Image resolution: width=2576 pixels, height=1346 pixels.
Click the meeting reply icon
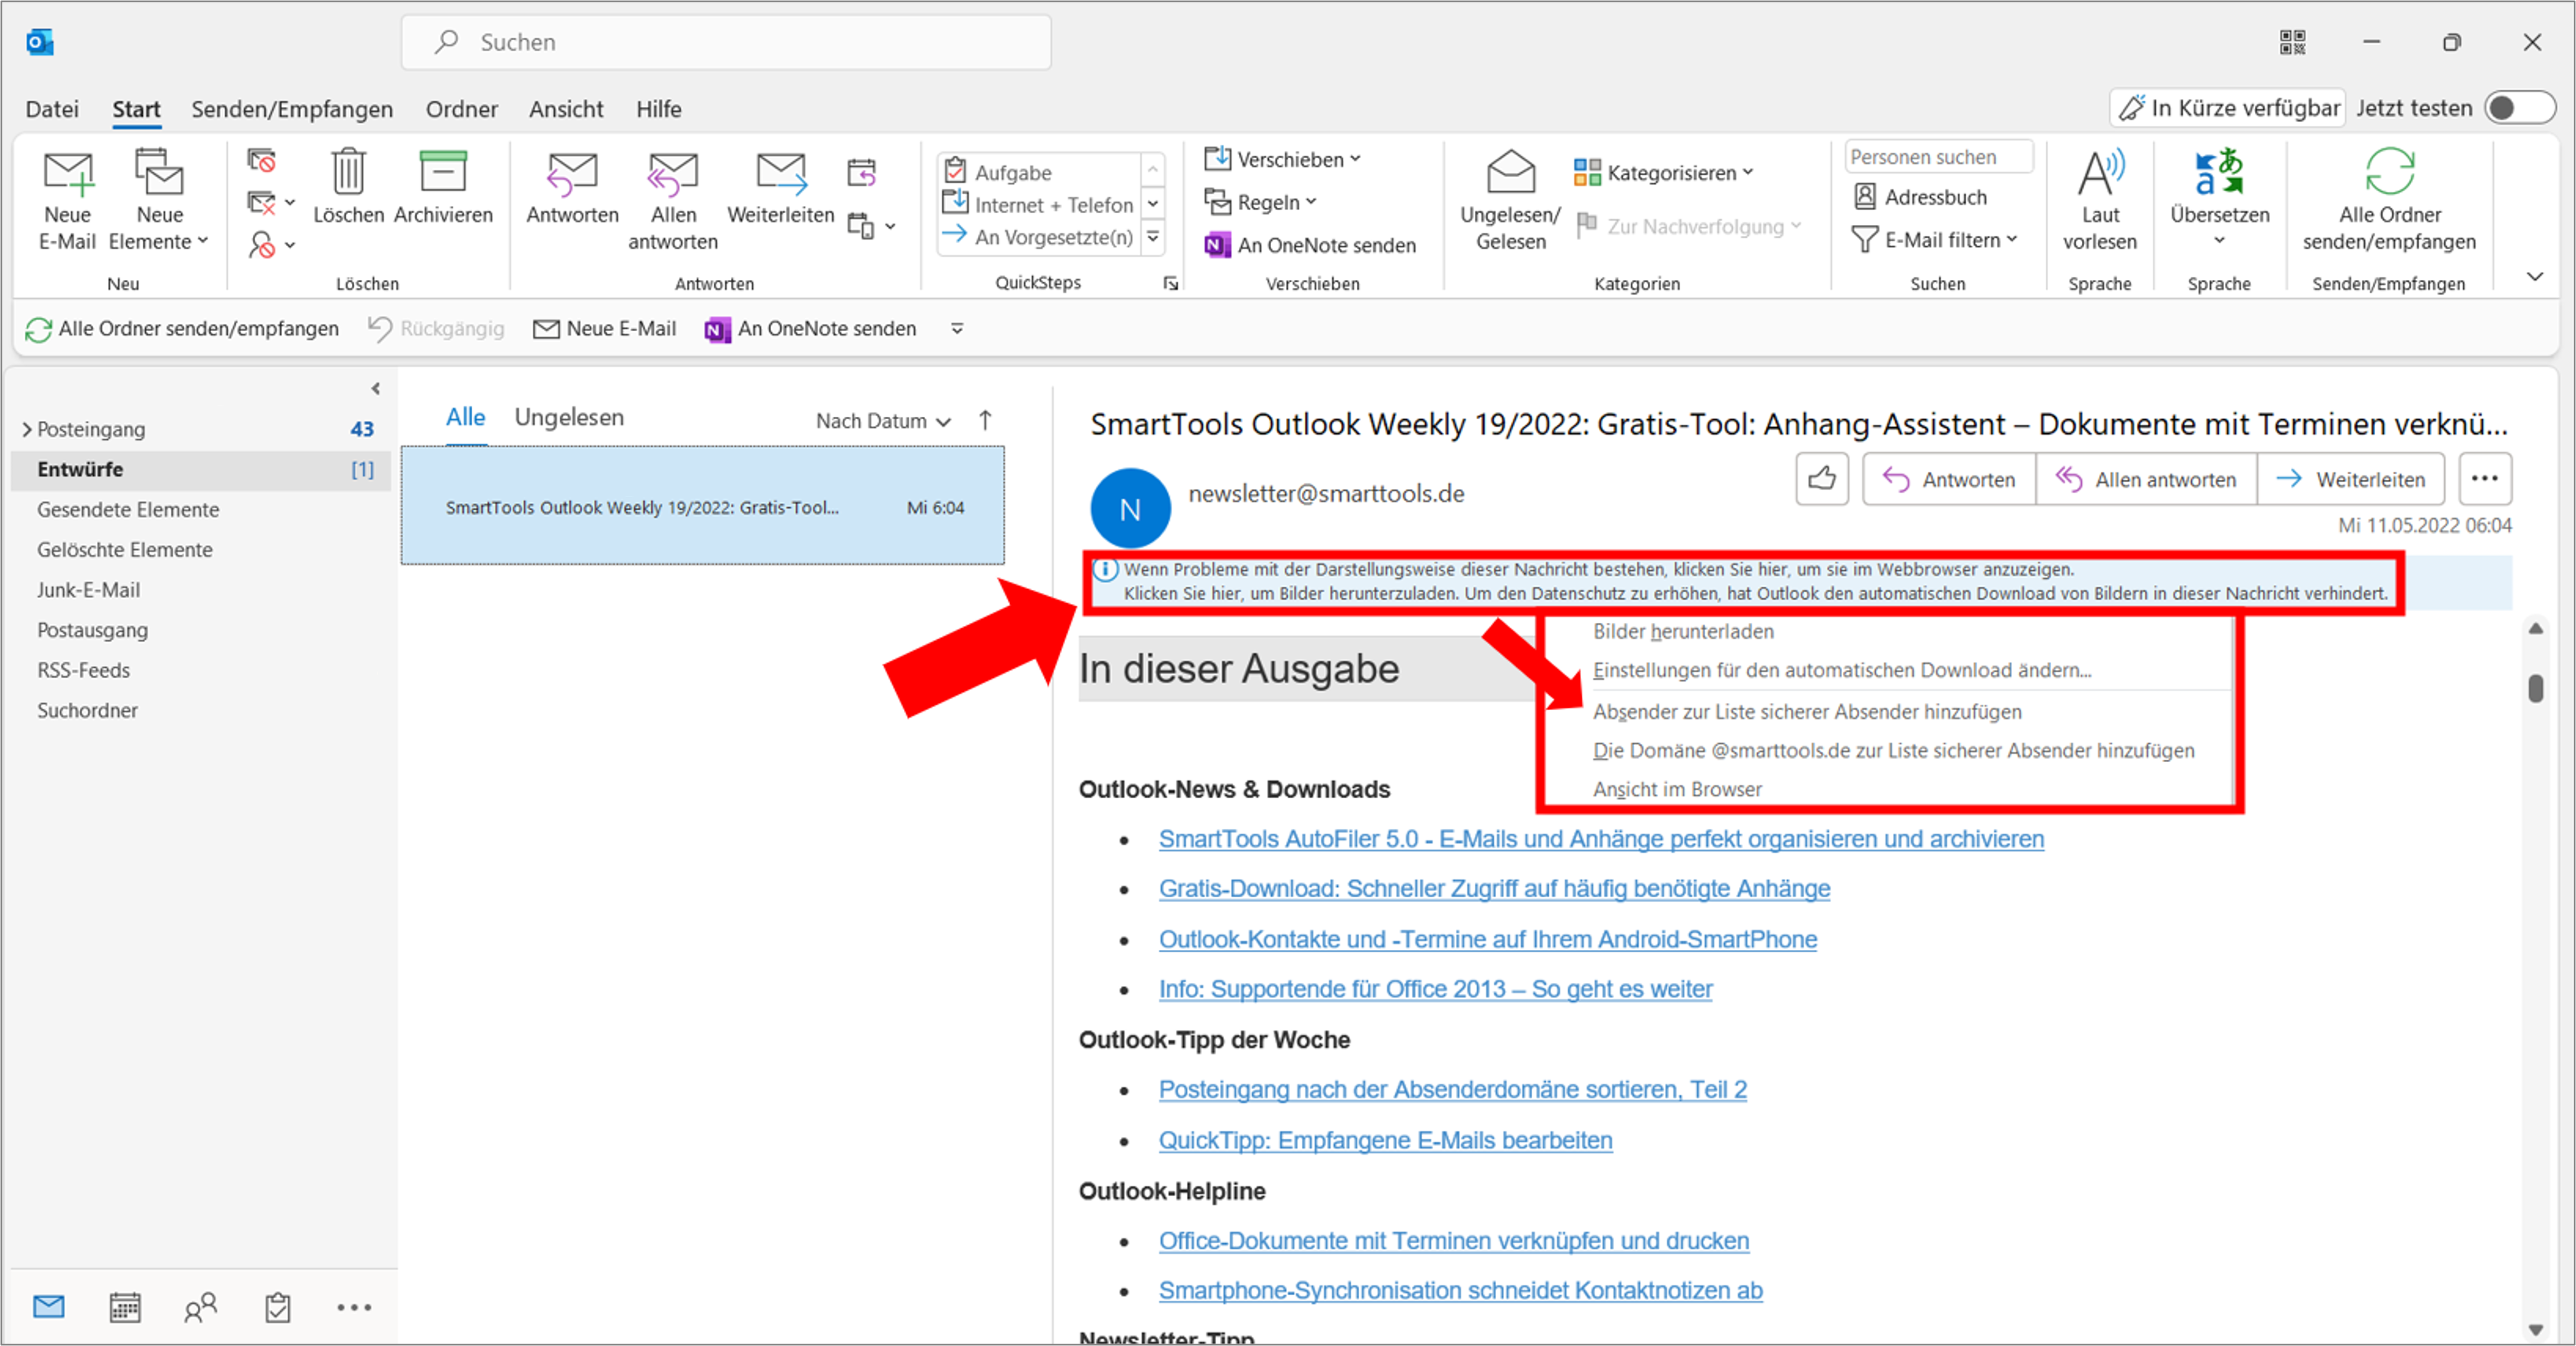pyautogui.click(x=861, y=172)
